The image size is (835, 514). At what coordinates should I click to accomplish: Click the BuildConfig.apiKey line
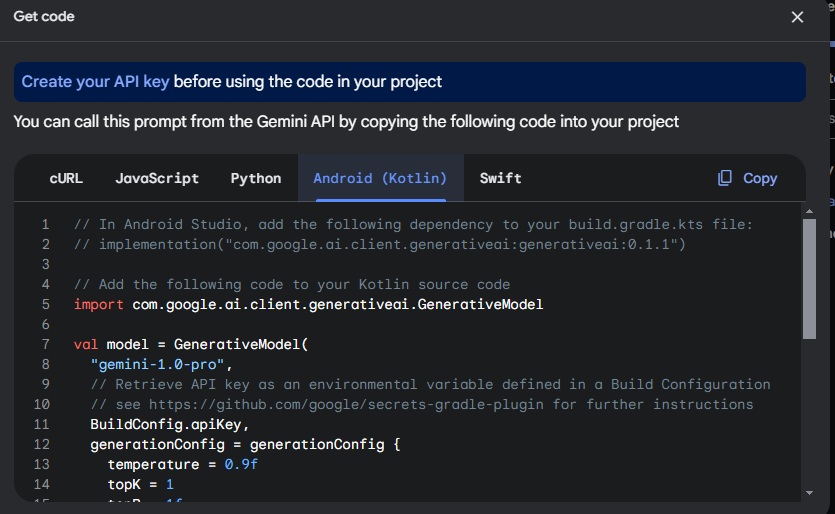(170, 425)
